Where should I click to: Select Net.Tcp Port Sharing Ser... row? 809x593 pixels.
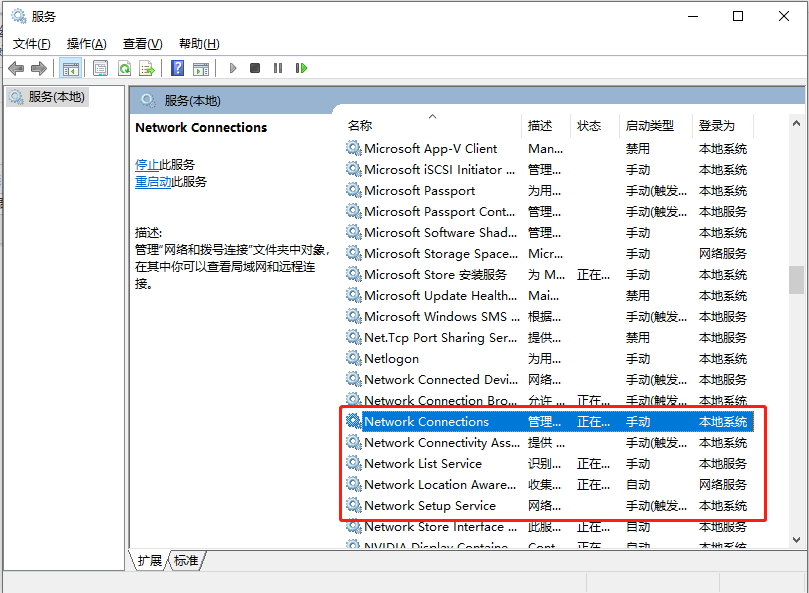(549, 338)
